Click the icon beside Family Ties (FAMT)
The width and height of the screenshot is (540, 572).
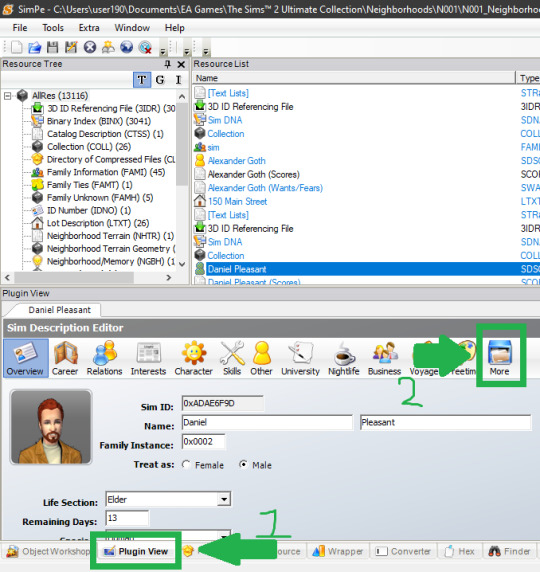37,185
